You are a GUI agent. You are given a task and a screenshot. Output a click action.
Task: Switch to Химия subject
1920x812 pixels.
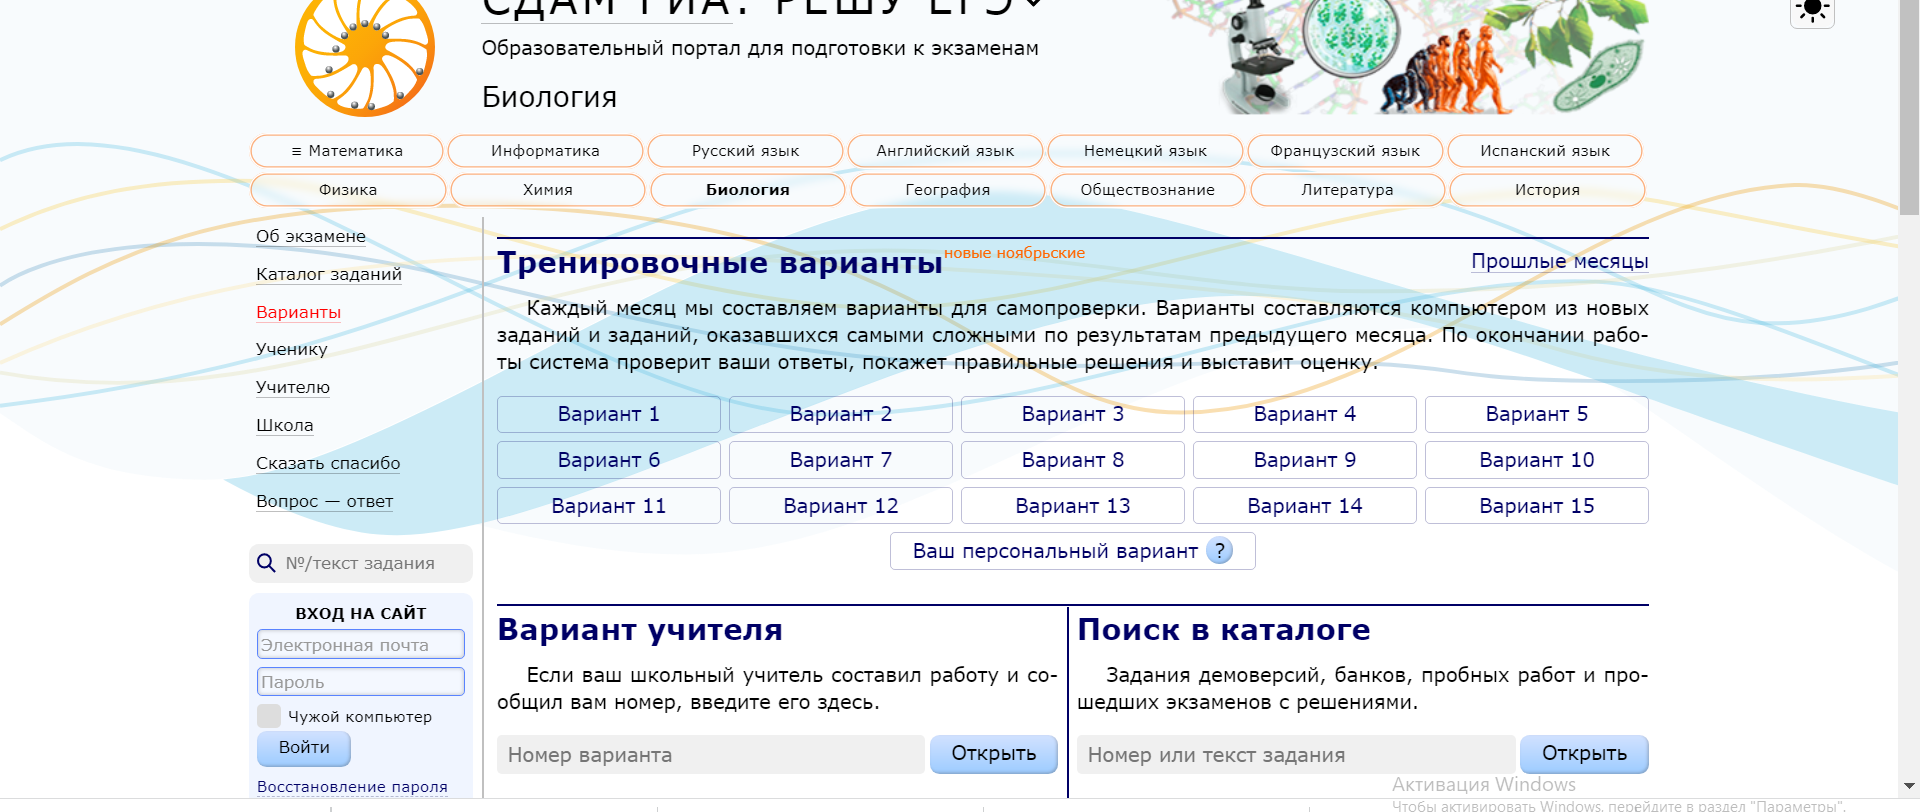click(x=548, y=190)
